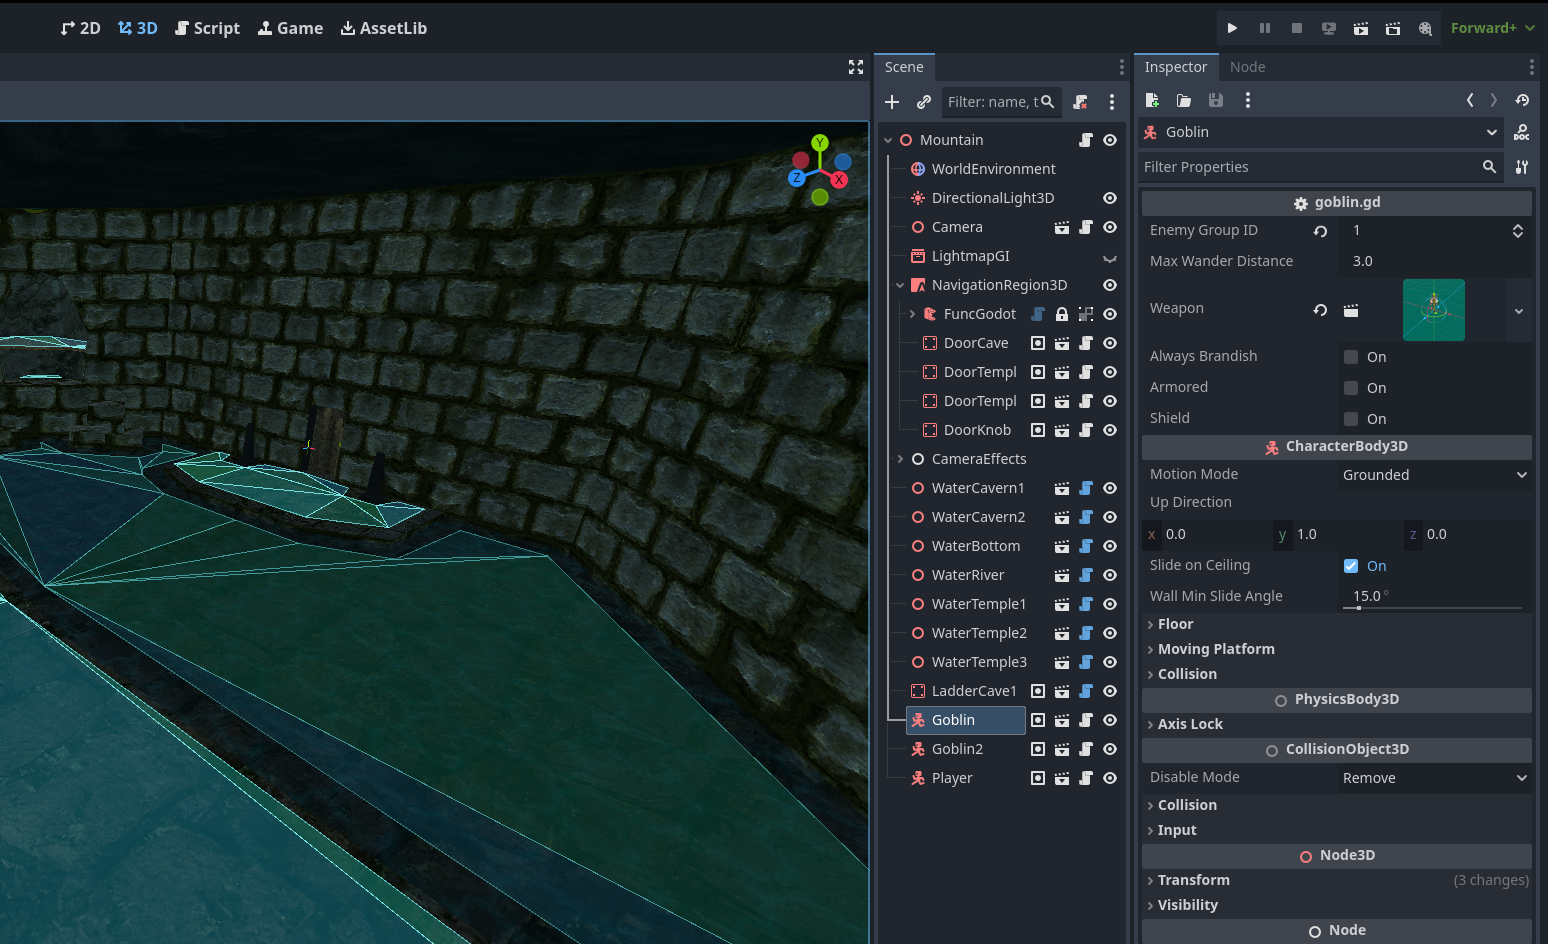Collapse the Mountain root node
This screenshot has width=1548, height=944.
pyautogui.click(x=888, y=140)
